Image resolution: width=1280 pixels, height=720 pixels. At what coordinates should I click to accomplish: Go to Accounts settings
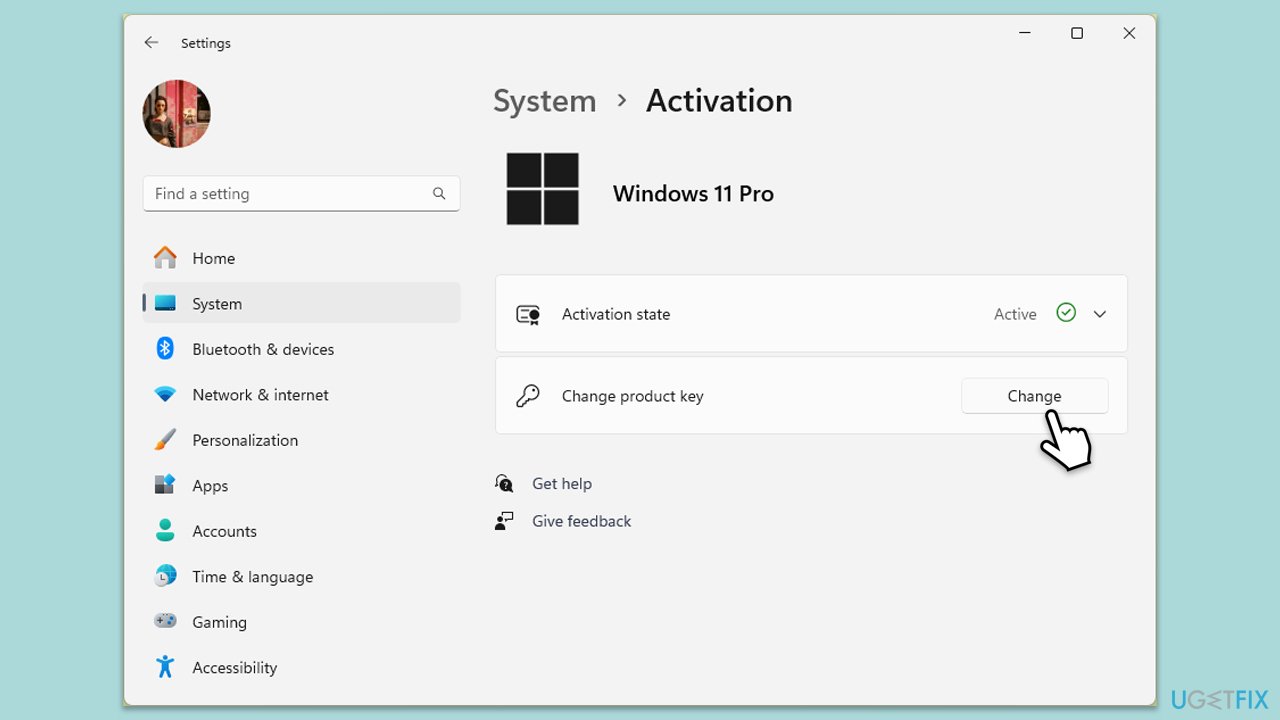pos(301,531)
